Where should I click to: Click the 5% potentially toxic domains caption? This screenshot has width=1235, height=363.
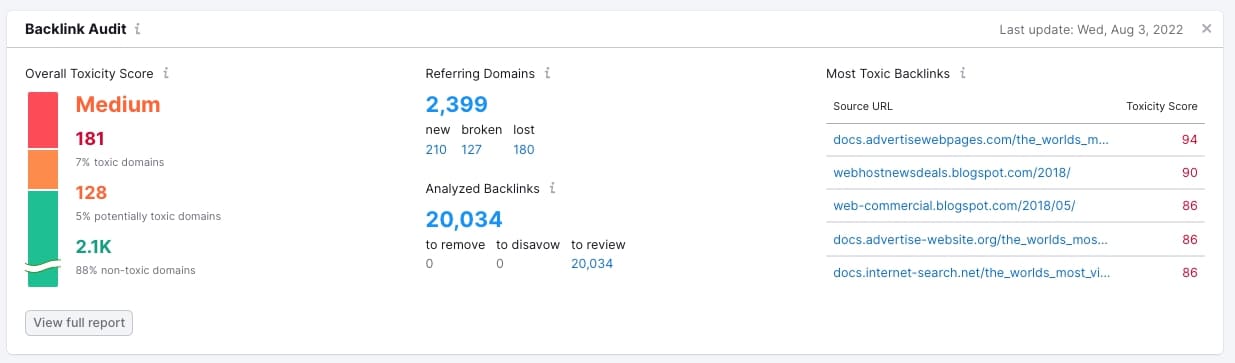[148, 216]
